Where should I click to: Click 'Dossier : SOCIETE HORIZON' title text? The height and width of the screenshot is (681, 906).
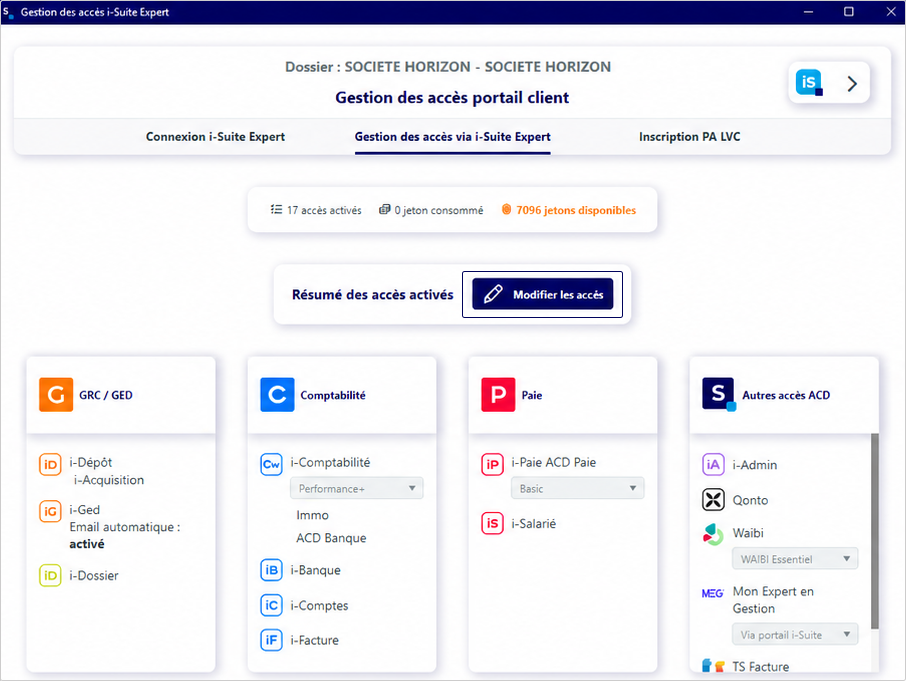(x=448, y=67)
